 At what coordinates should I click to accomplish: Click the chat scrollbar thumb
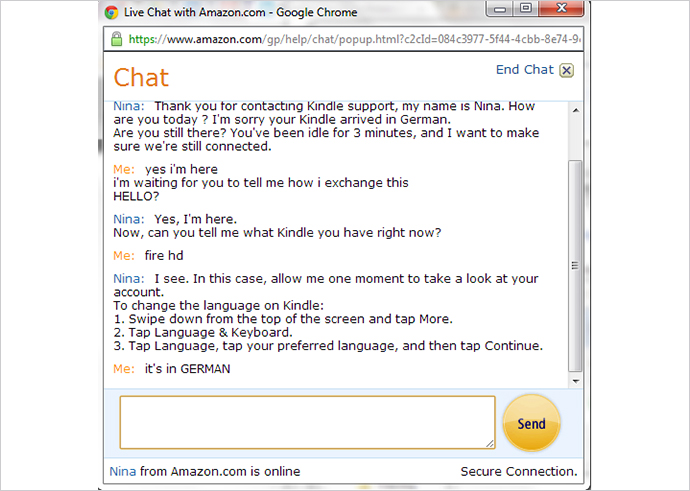[576, 266]
